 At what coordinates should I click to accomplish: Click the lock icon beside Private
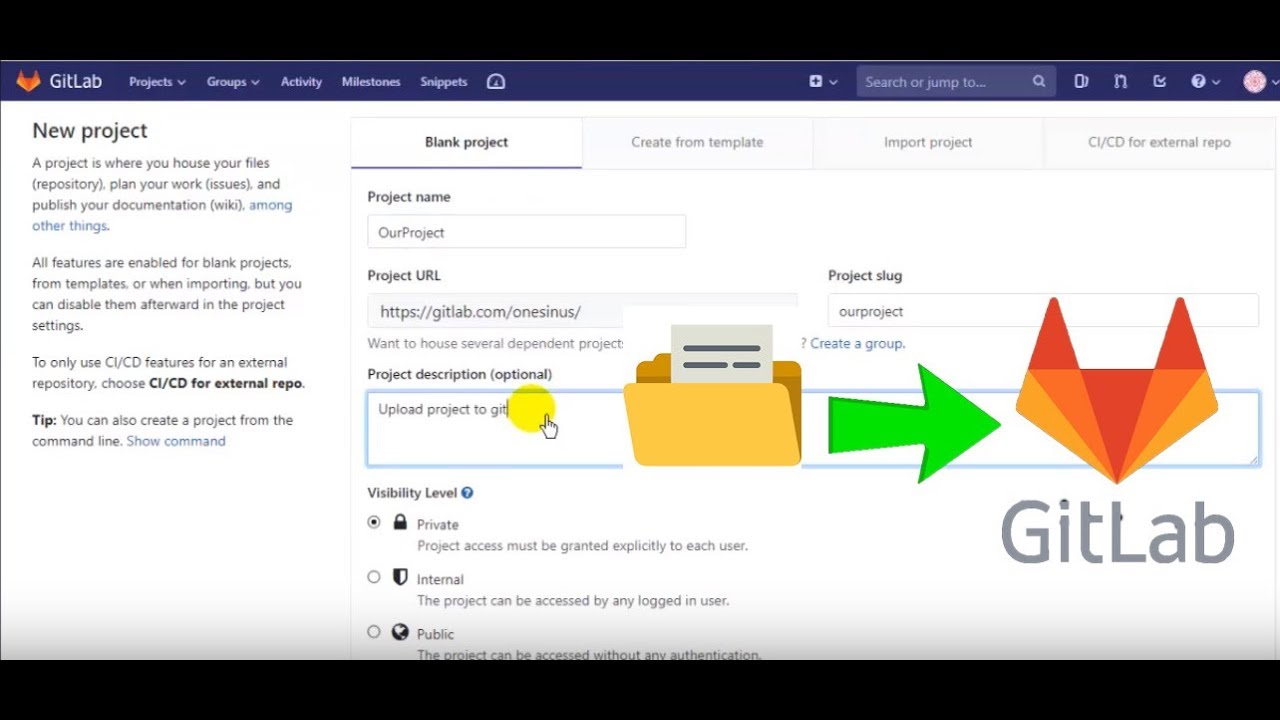tap(400, 522)
